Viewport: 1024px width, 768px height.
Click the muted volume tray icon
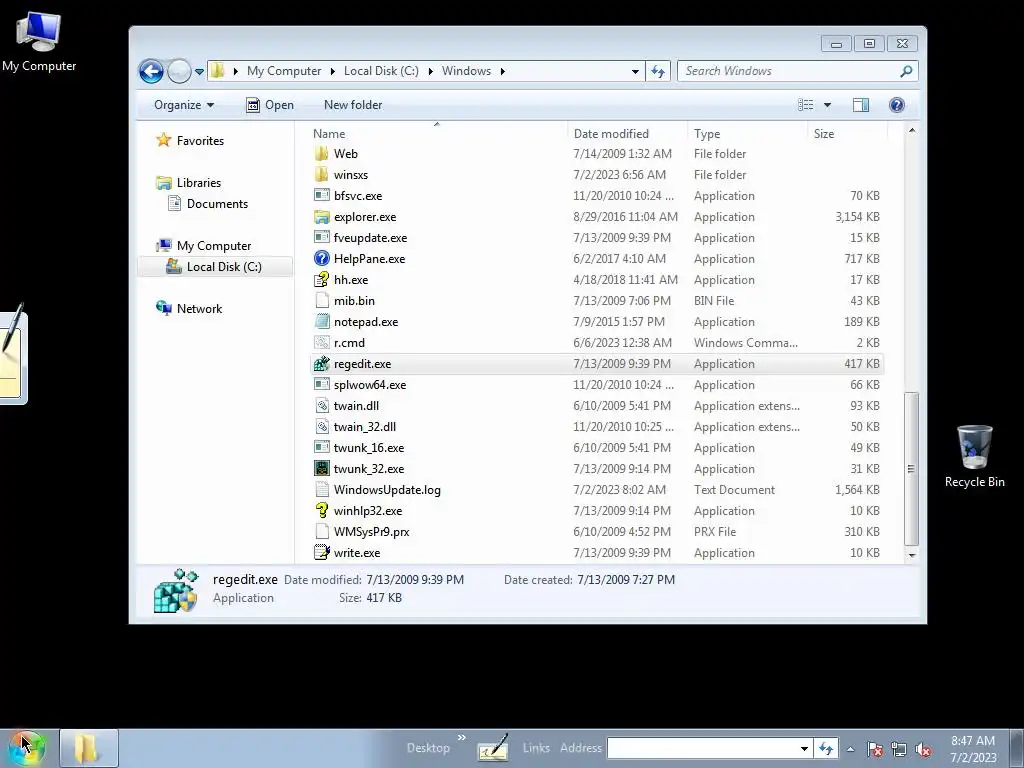point(923,750)
